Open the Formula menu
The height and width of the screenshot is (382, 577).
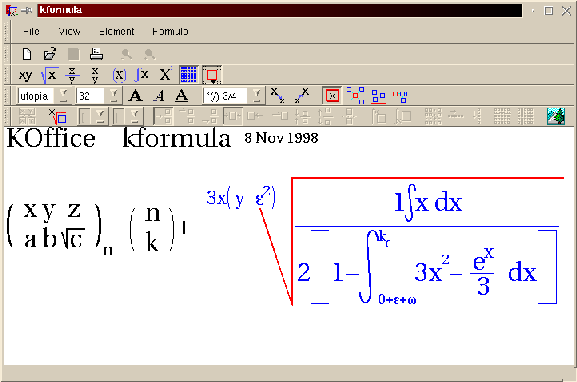(x=170, y=32)
